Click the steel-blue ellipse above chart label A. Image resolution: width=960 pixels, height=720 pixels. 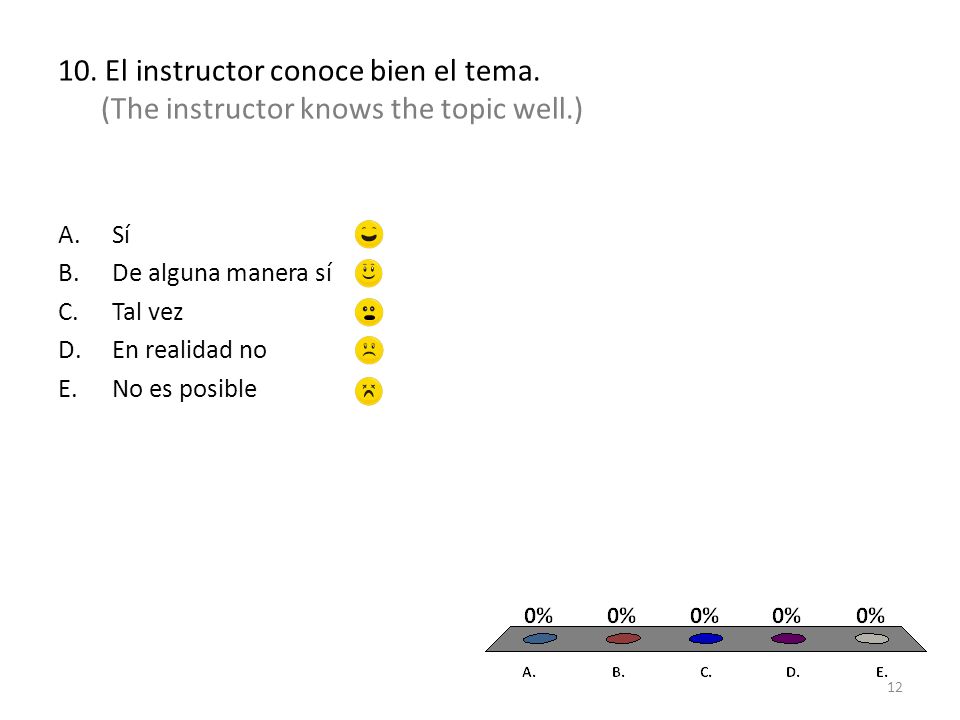pos(539,639)
